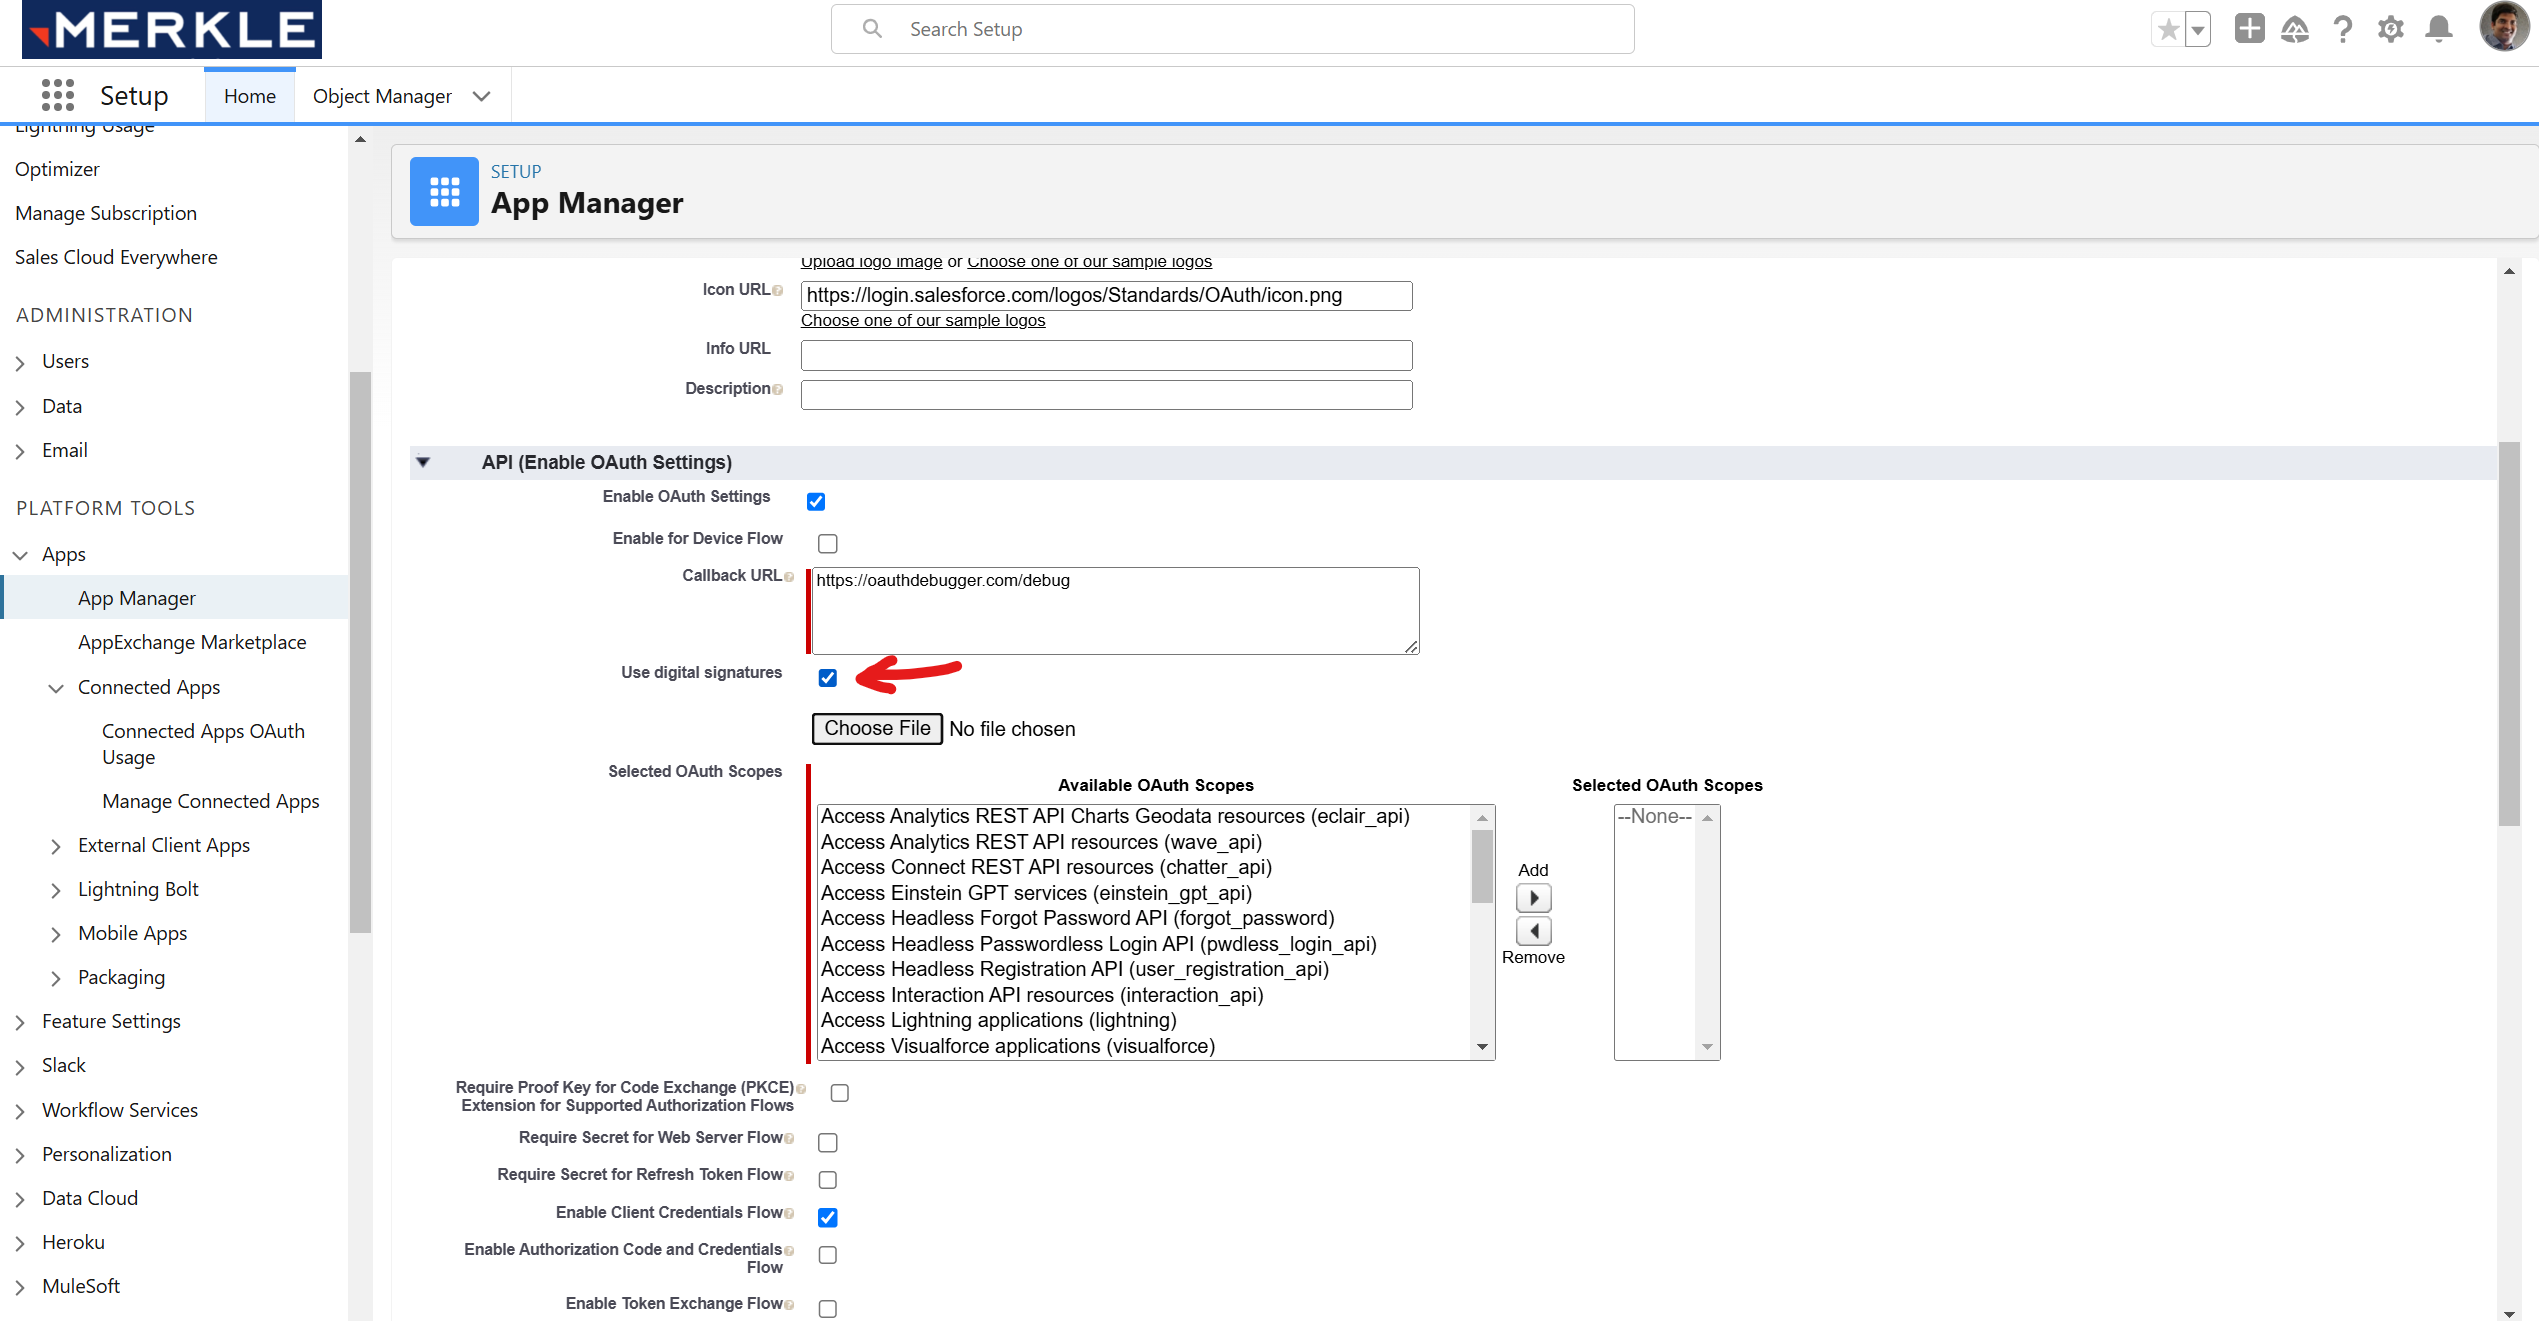The height and width of the screenshot is (1321, 2539).
Task: Select Access Lightning applications (lightning) scope
Action: [998, 1020]
